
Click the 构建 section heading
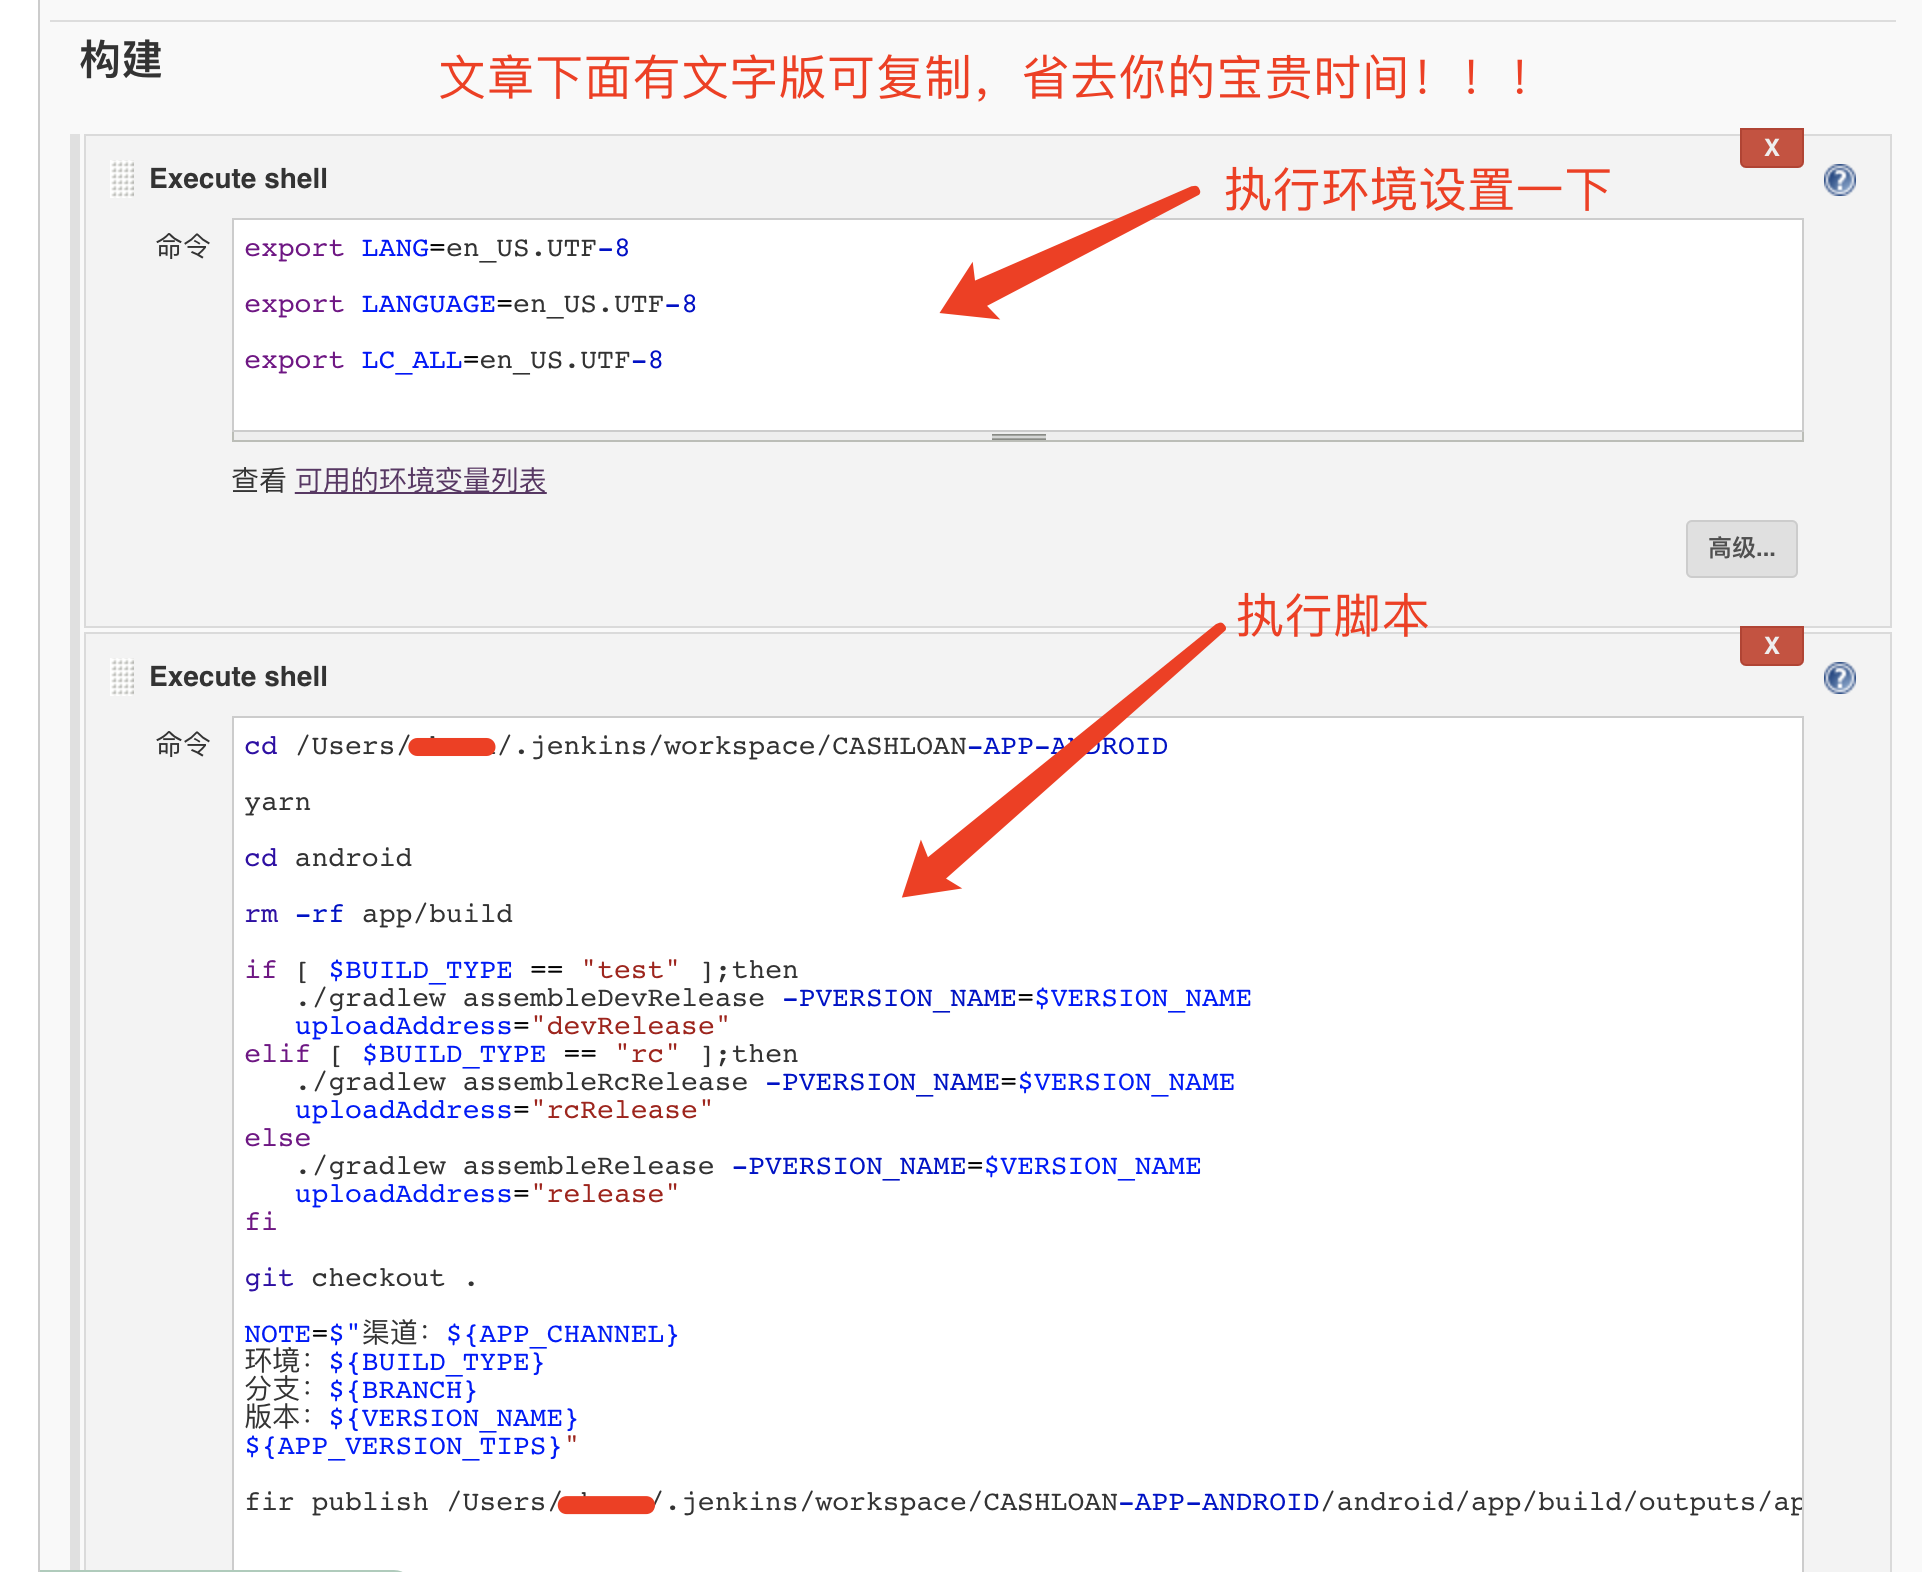point(120,60)
